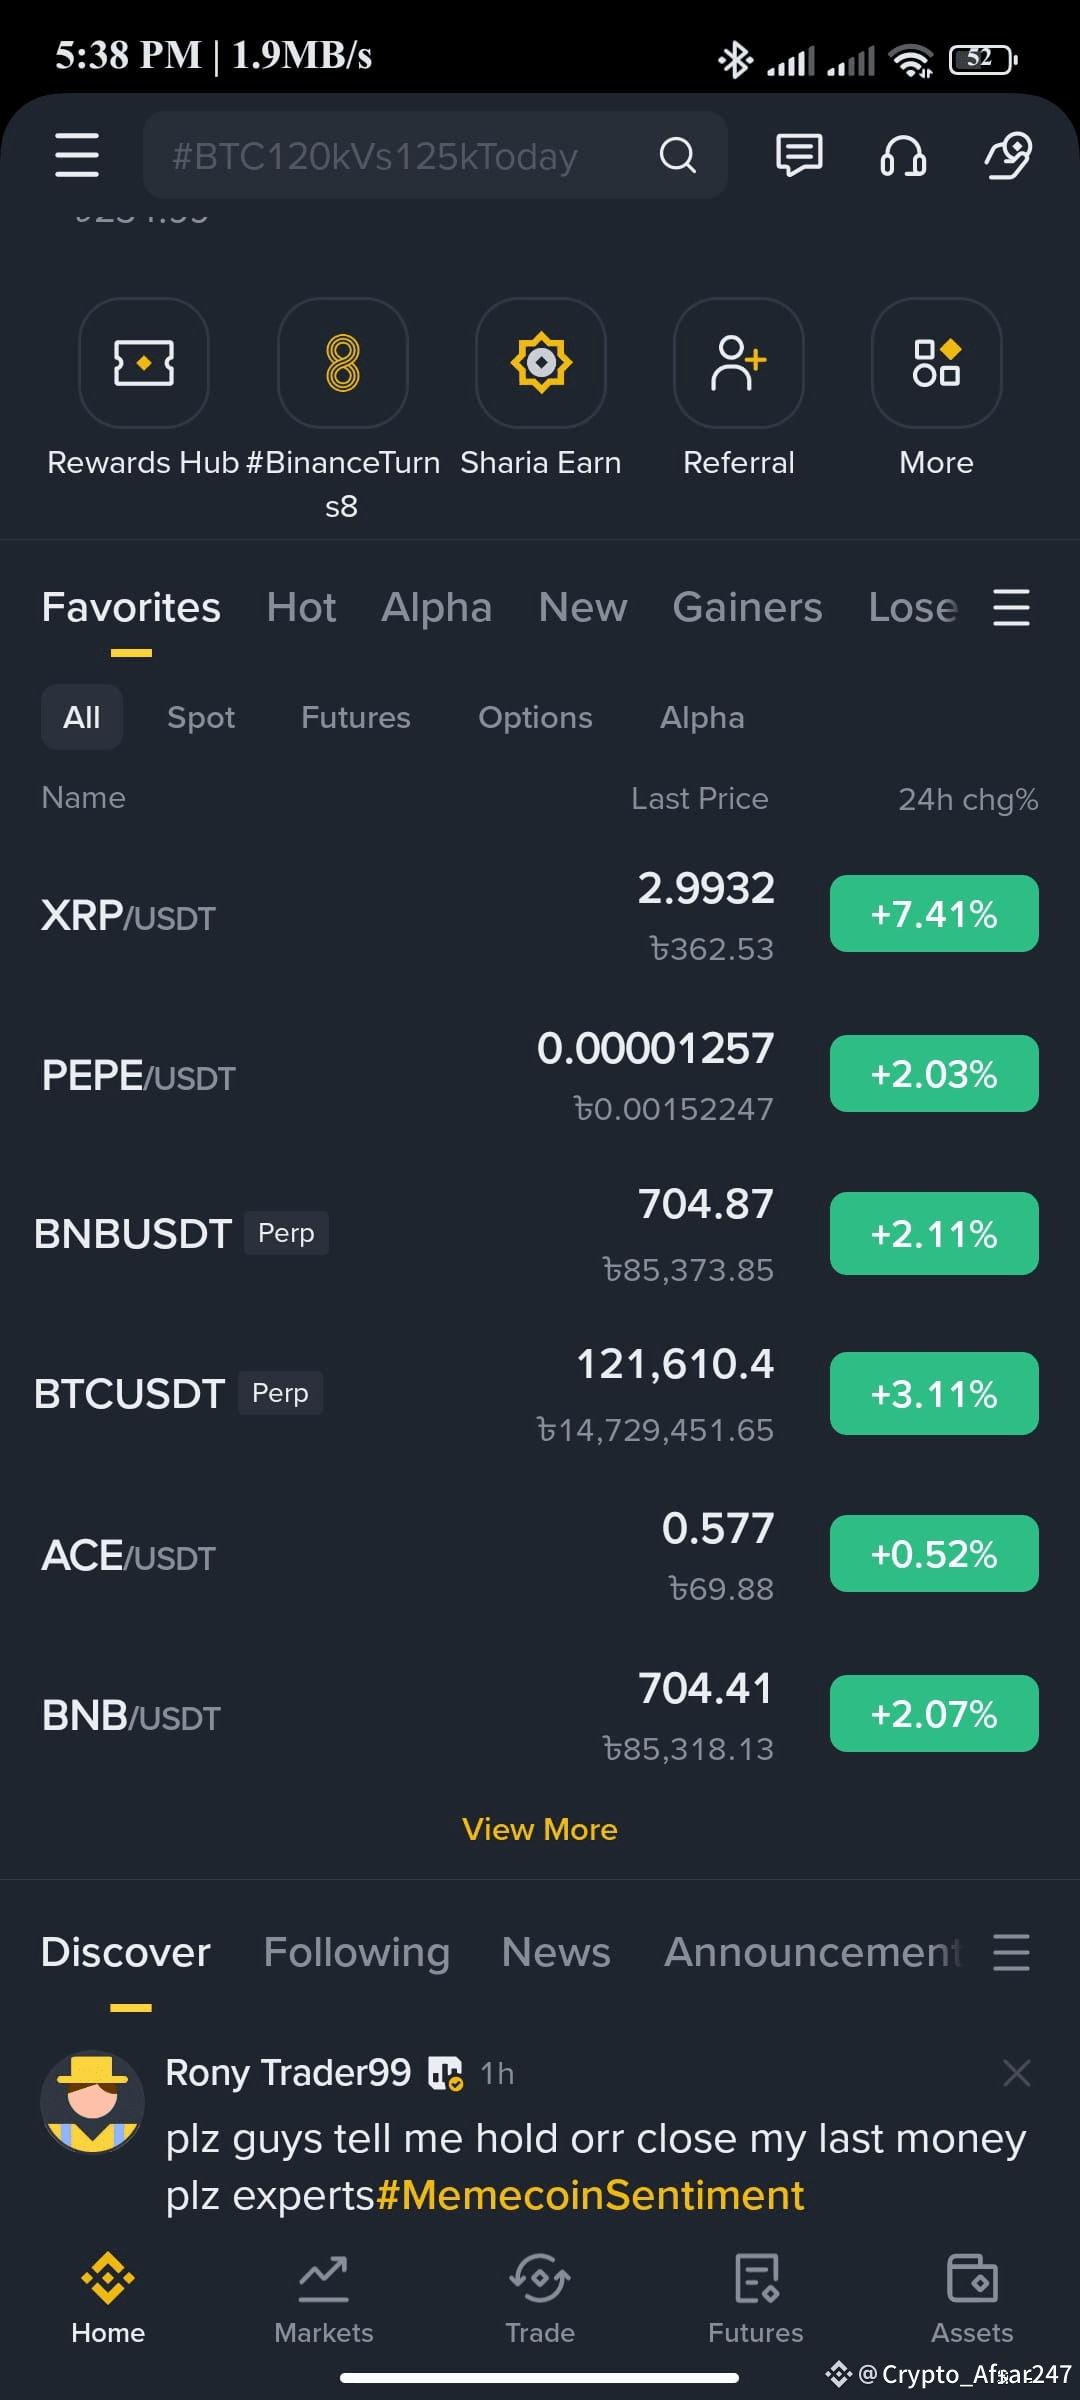Open the chat messages icon
The image size is (1080, 2400).
pos(799,155)
